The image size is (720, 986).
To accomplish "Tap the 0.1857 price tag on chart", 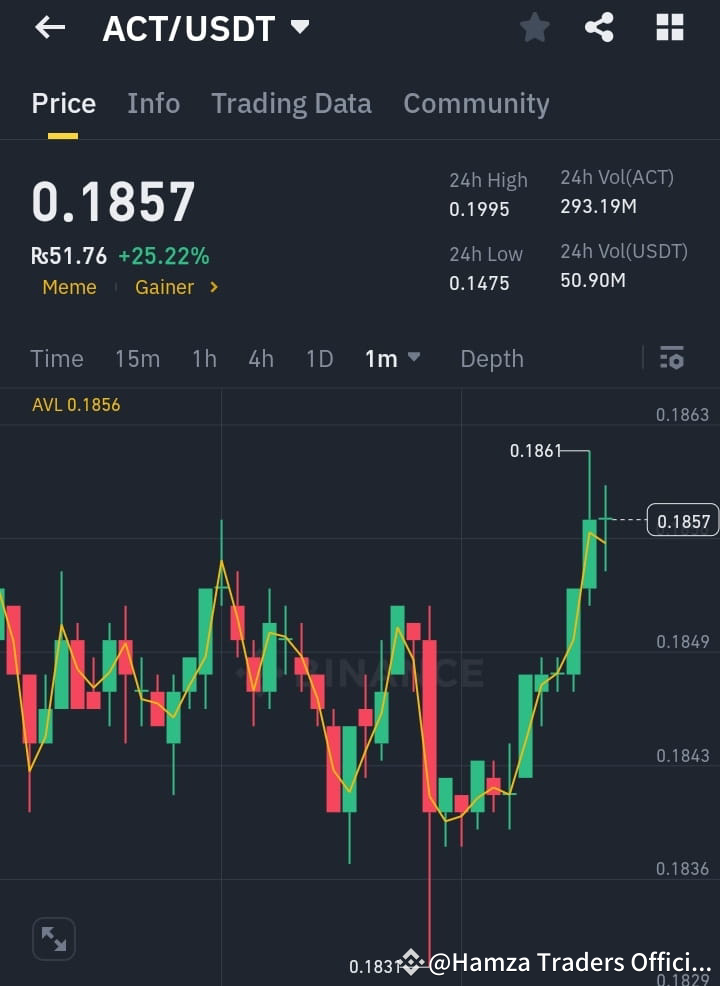I will pyautogui.click(x=683, y=520).
